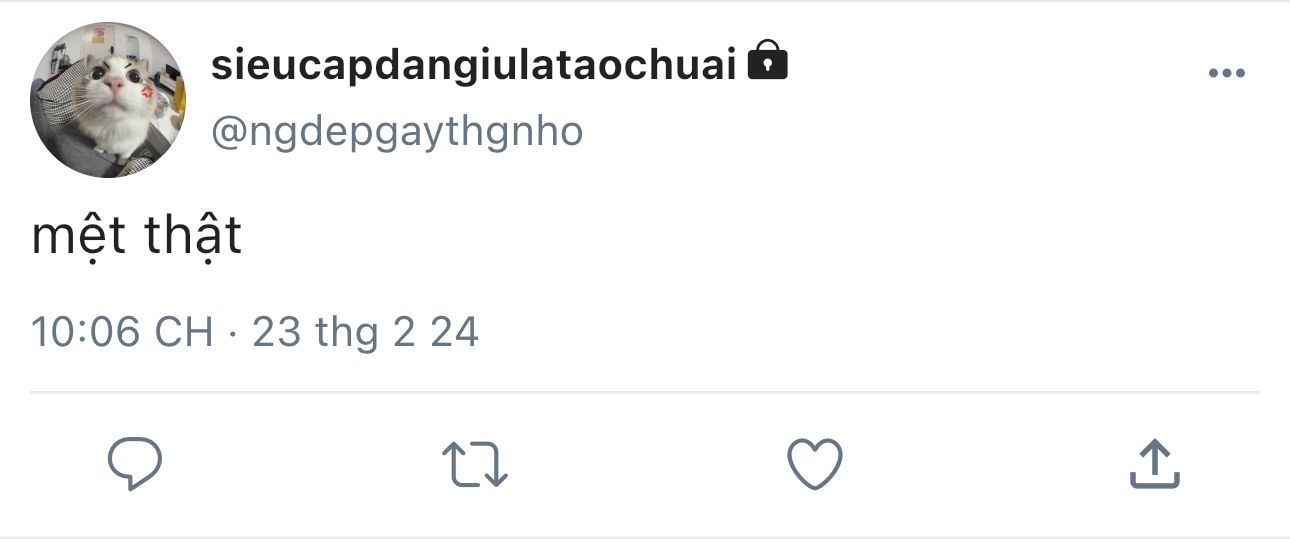Open profile via name sieucapdangiulataochuai

473,65
